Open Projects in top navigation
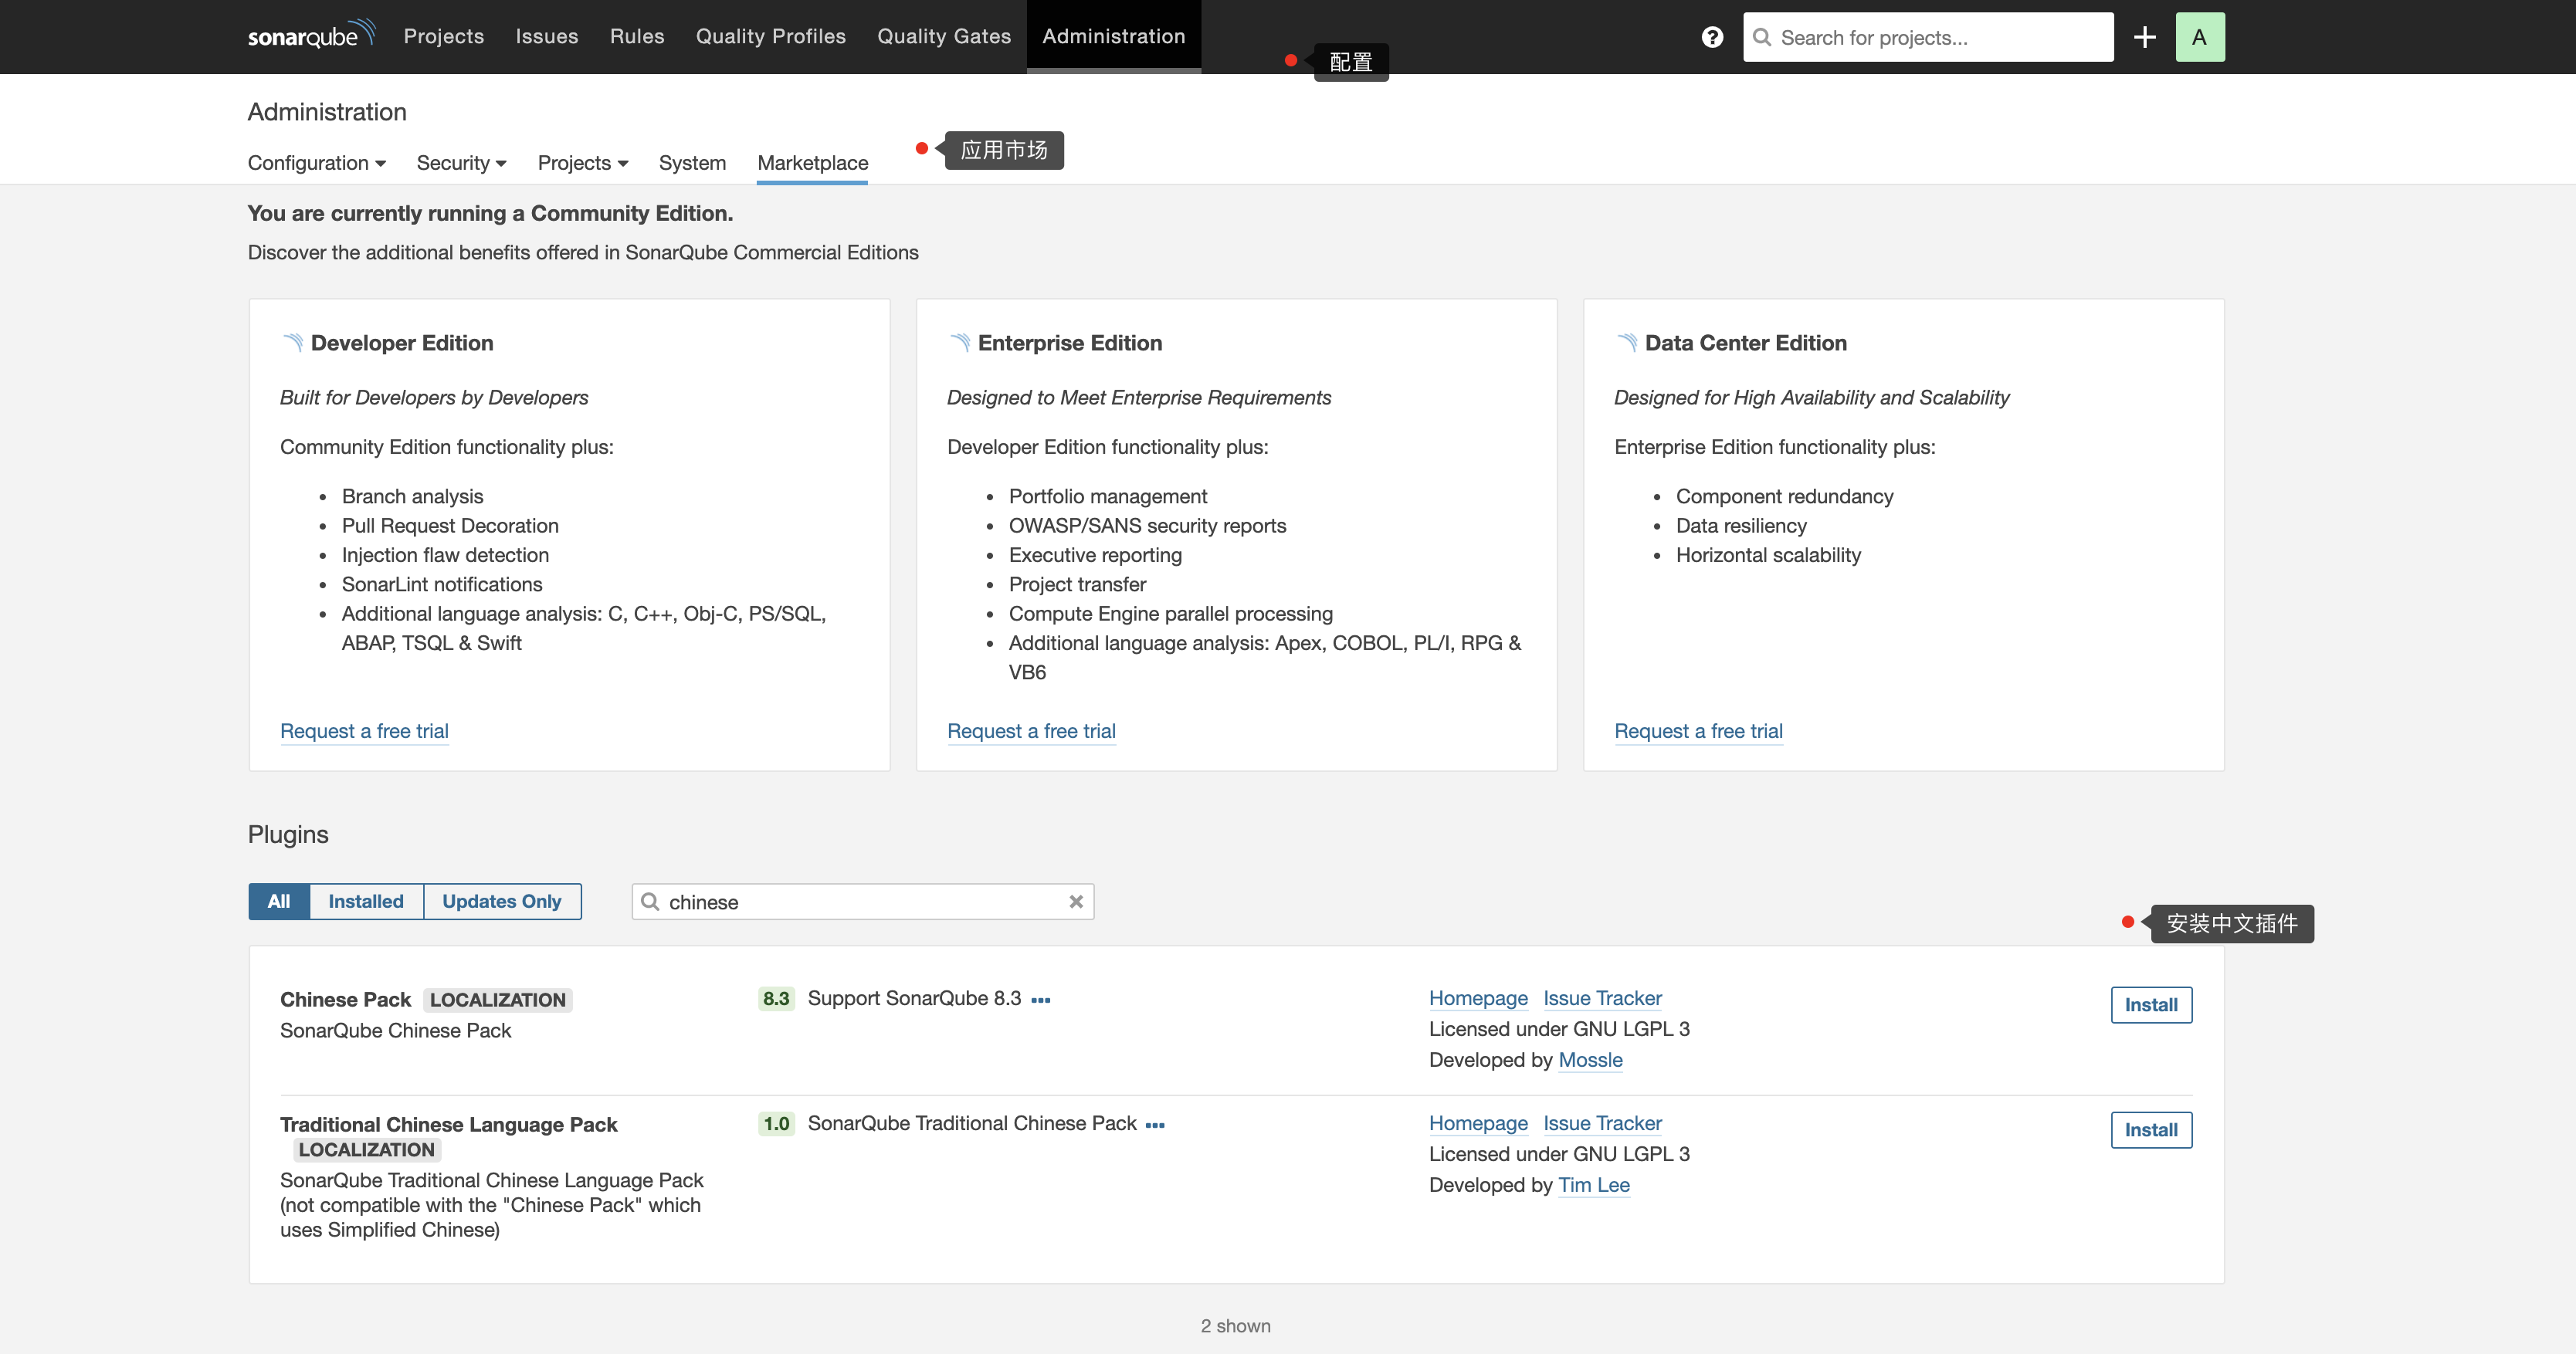Viewport: 2576px width, 1354px height. 443,36
